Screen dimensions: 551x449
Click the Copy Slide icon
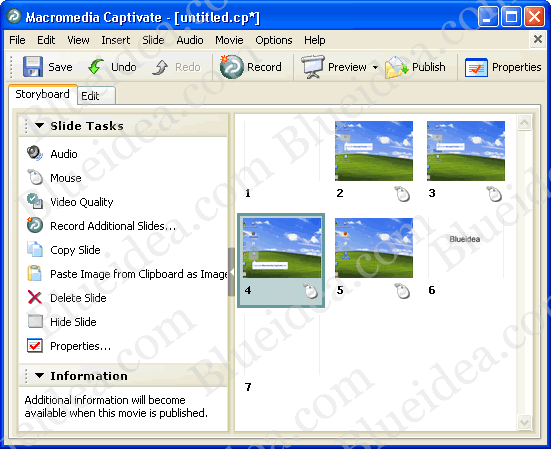click(35, 249)
